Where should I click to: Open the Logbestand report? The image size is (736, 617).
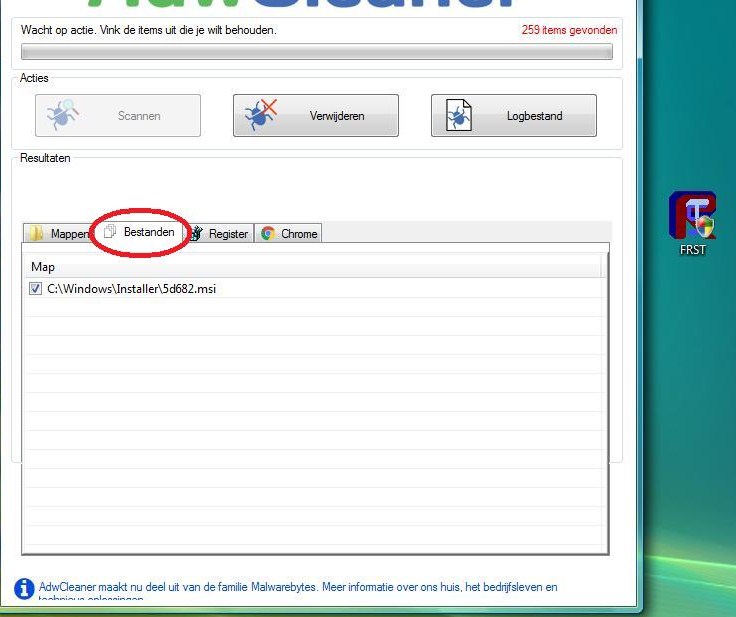[x=514, y=116]
